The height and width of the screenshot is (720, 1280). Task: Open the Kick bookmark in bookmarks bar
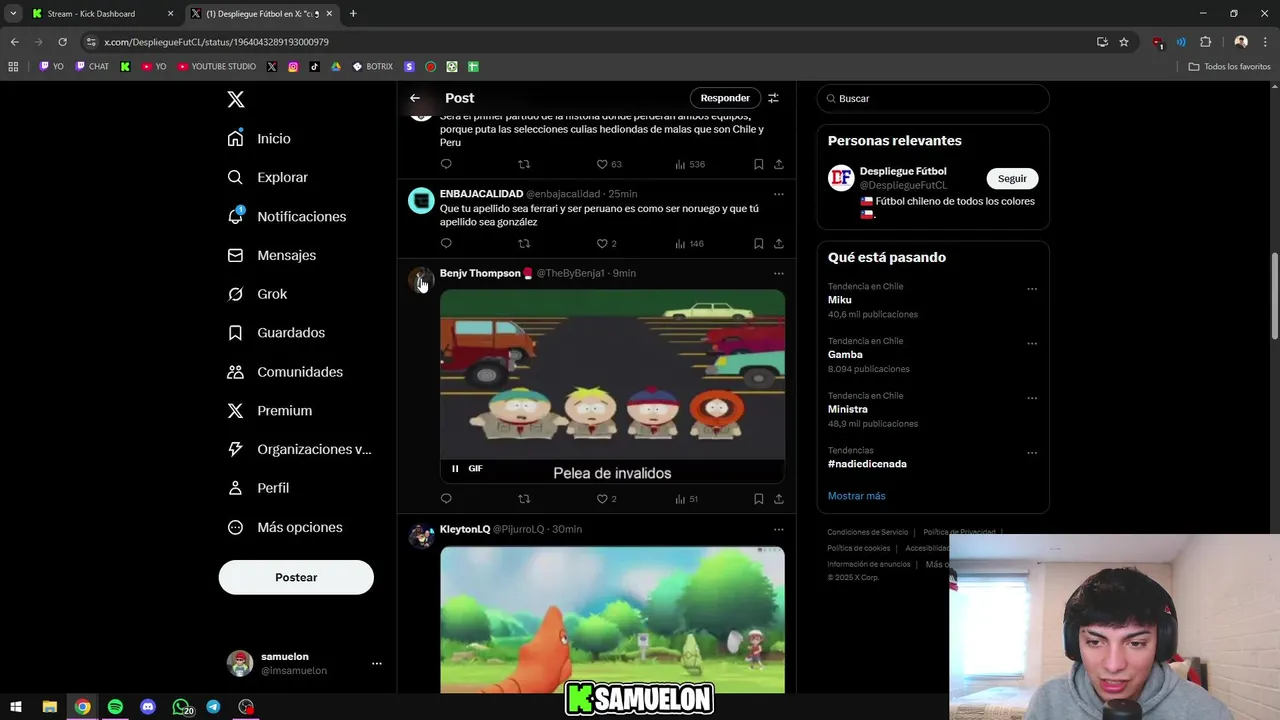tap(125, 66)
